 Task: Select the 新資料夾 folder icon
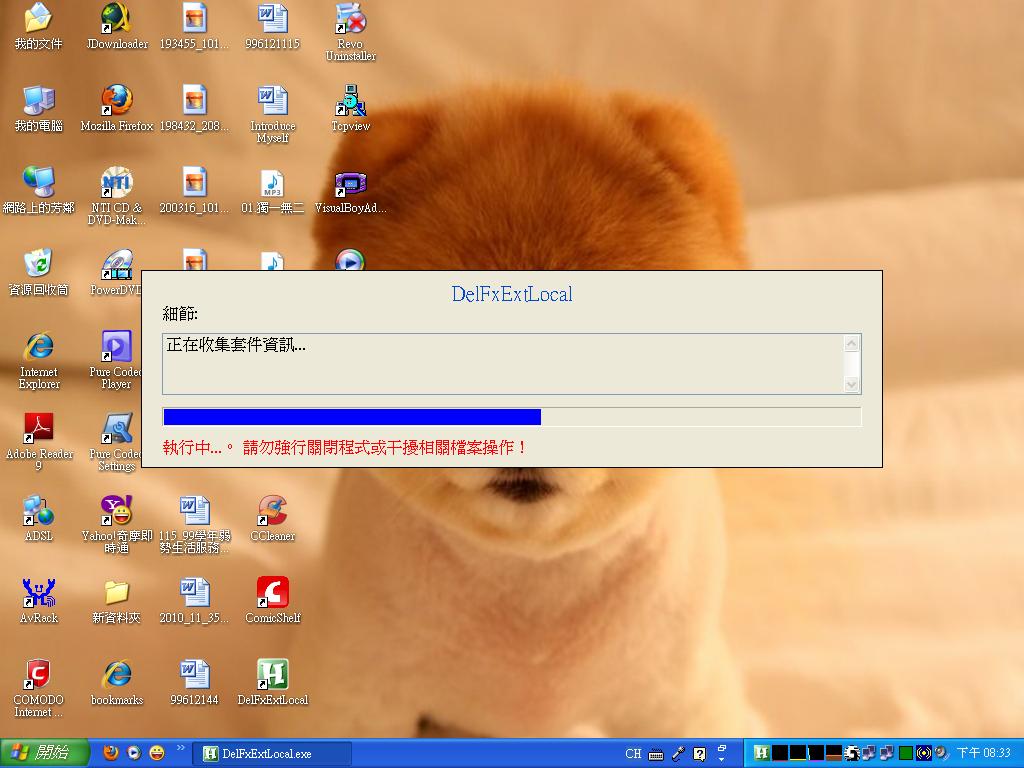pos(117,601)
